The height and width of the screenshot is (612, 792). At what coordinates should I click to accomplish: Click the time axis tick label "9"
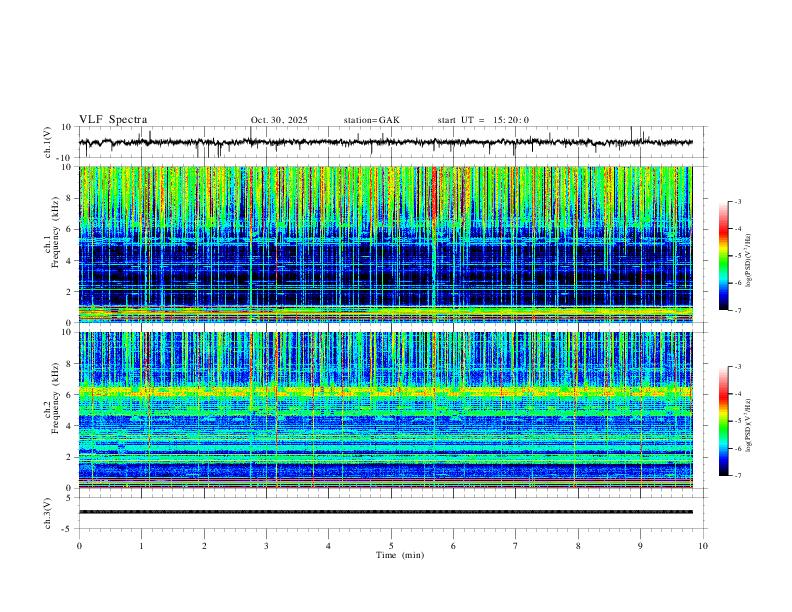coord(640,546)
